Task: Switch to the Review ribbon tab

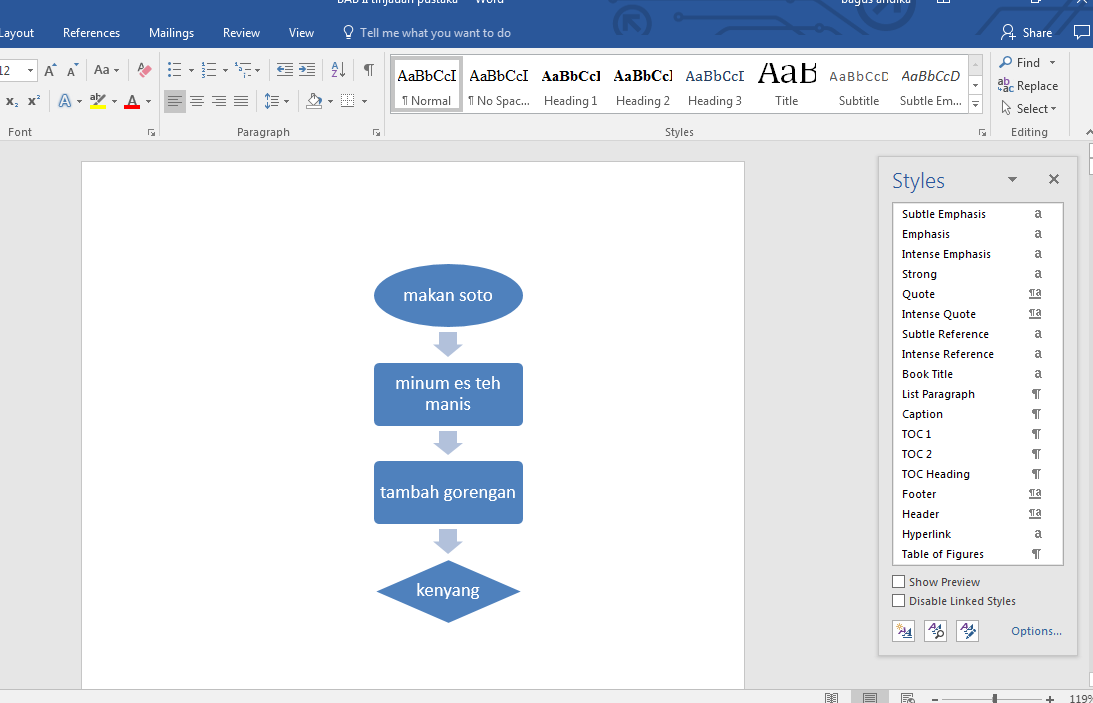Action: (x=241, y=32)
